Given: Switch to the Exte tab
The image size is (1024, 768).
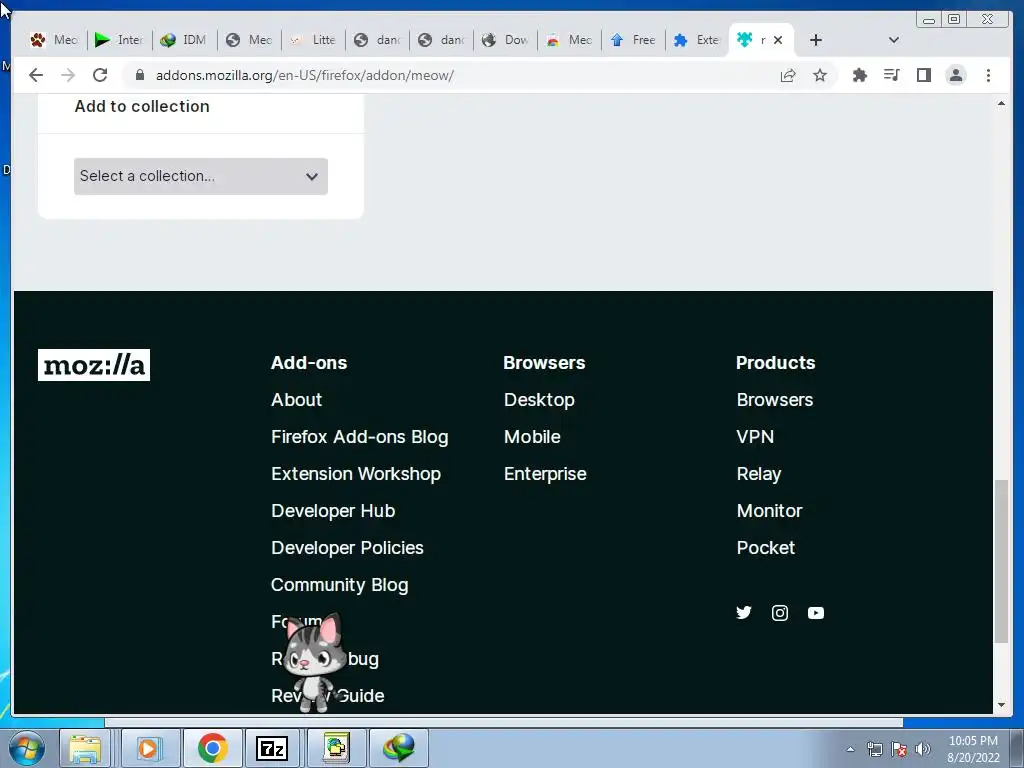Looking at the screenshot, I should pos(697,40).
